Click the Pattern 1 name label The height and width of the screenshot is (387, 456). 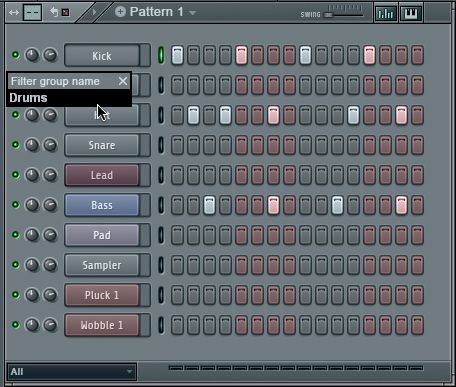pos(156,12)
